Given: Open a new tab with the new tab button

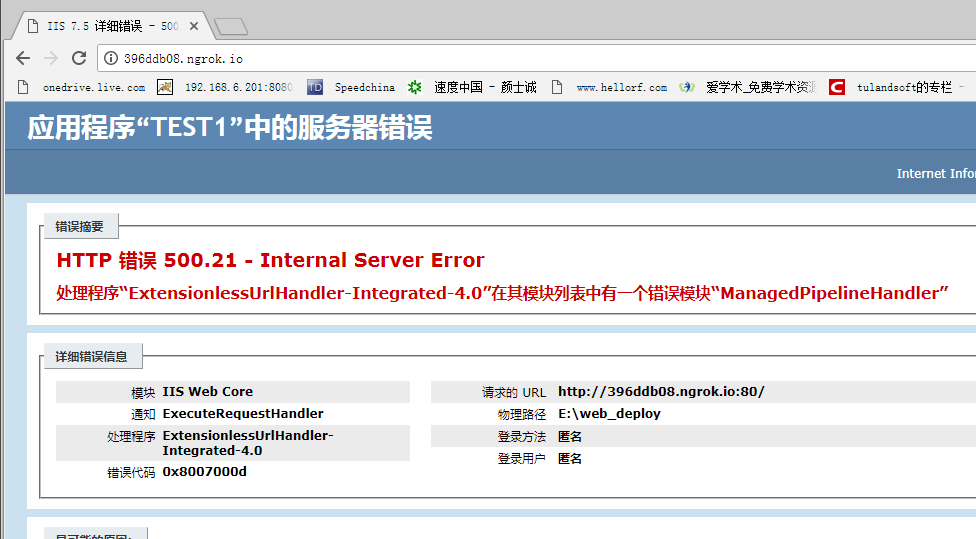Looking at the screenshot, I should click(x=230, y=27).
